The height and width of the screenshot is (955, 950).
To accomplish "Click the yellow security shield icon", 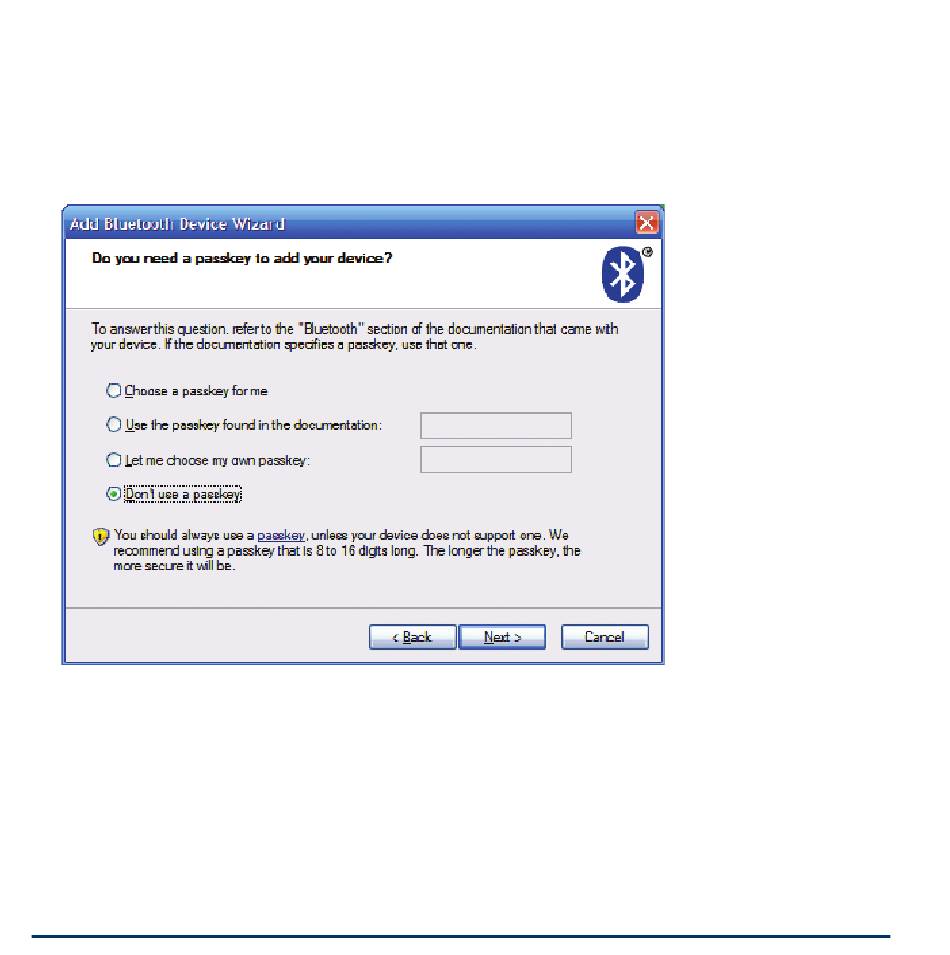I will [100, 537].
